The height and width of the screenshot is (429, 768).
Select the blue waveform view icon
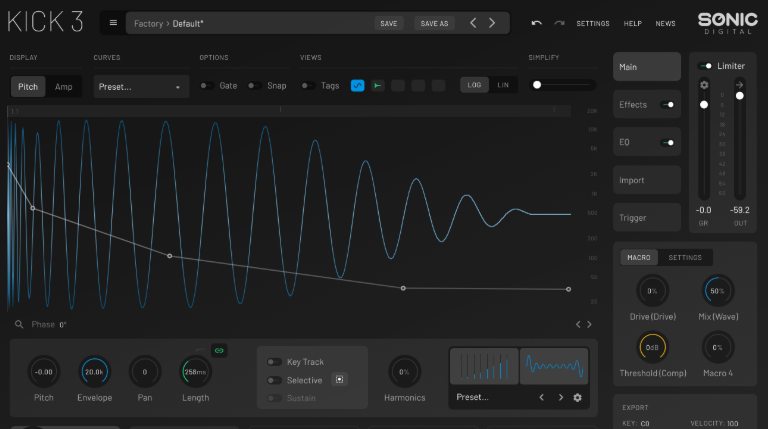tap(357, 86)
